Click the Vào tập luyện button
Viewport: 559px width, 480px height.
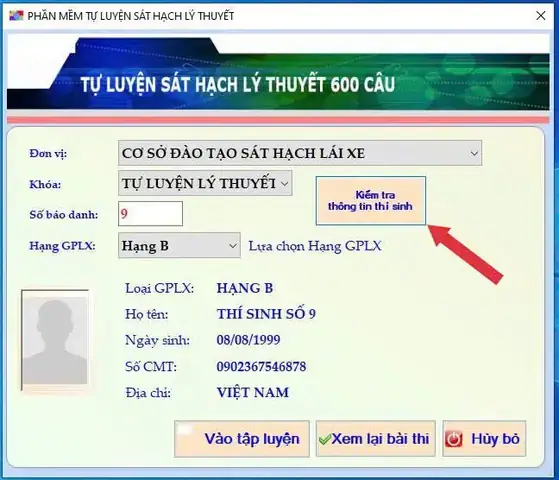(242, 439)
